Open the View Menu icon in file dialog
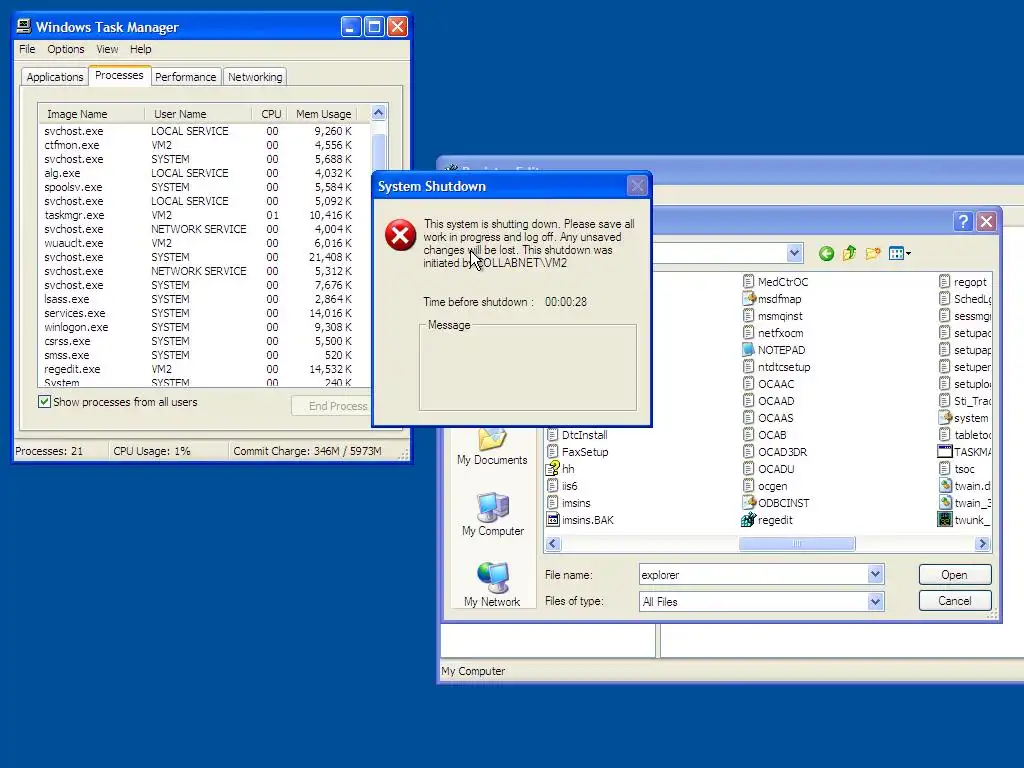 coord(899,253)
